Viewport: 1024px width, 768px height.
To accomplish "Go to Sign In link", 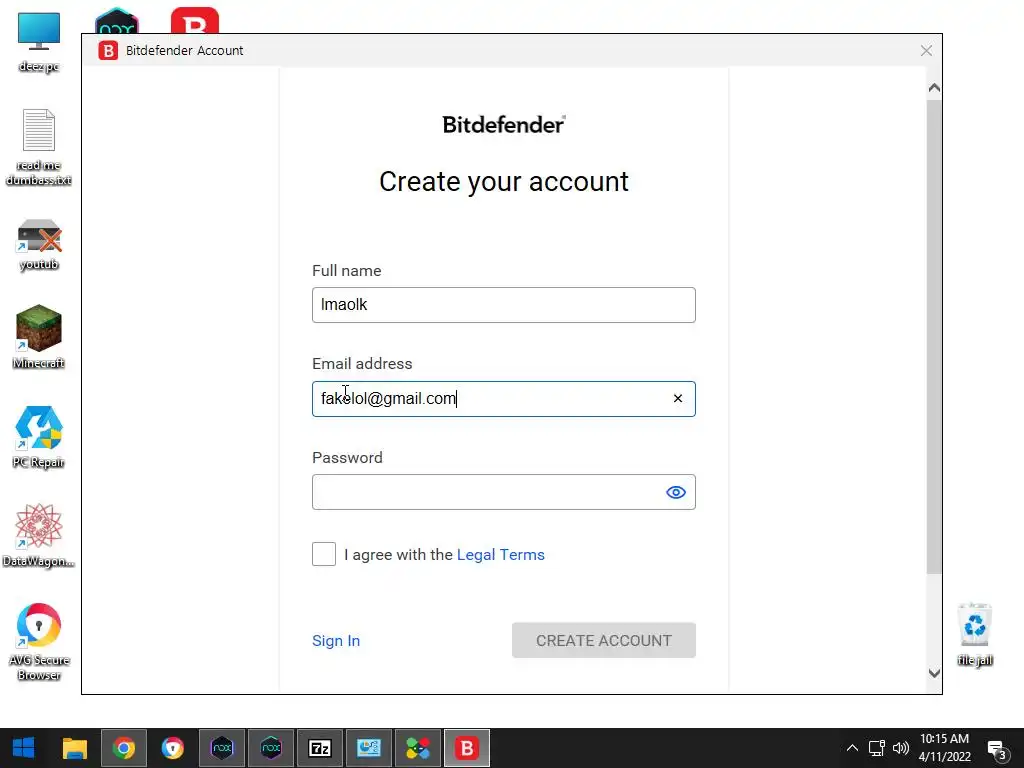I will (336, 641).
